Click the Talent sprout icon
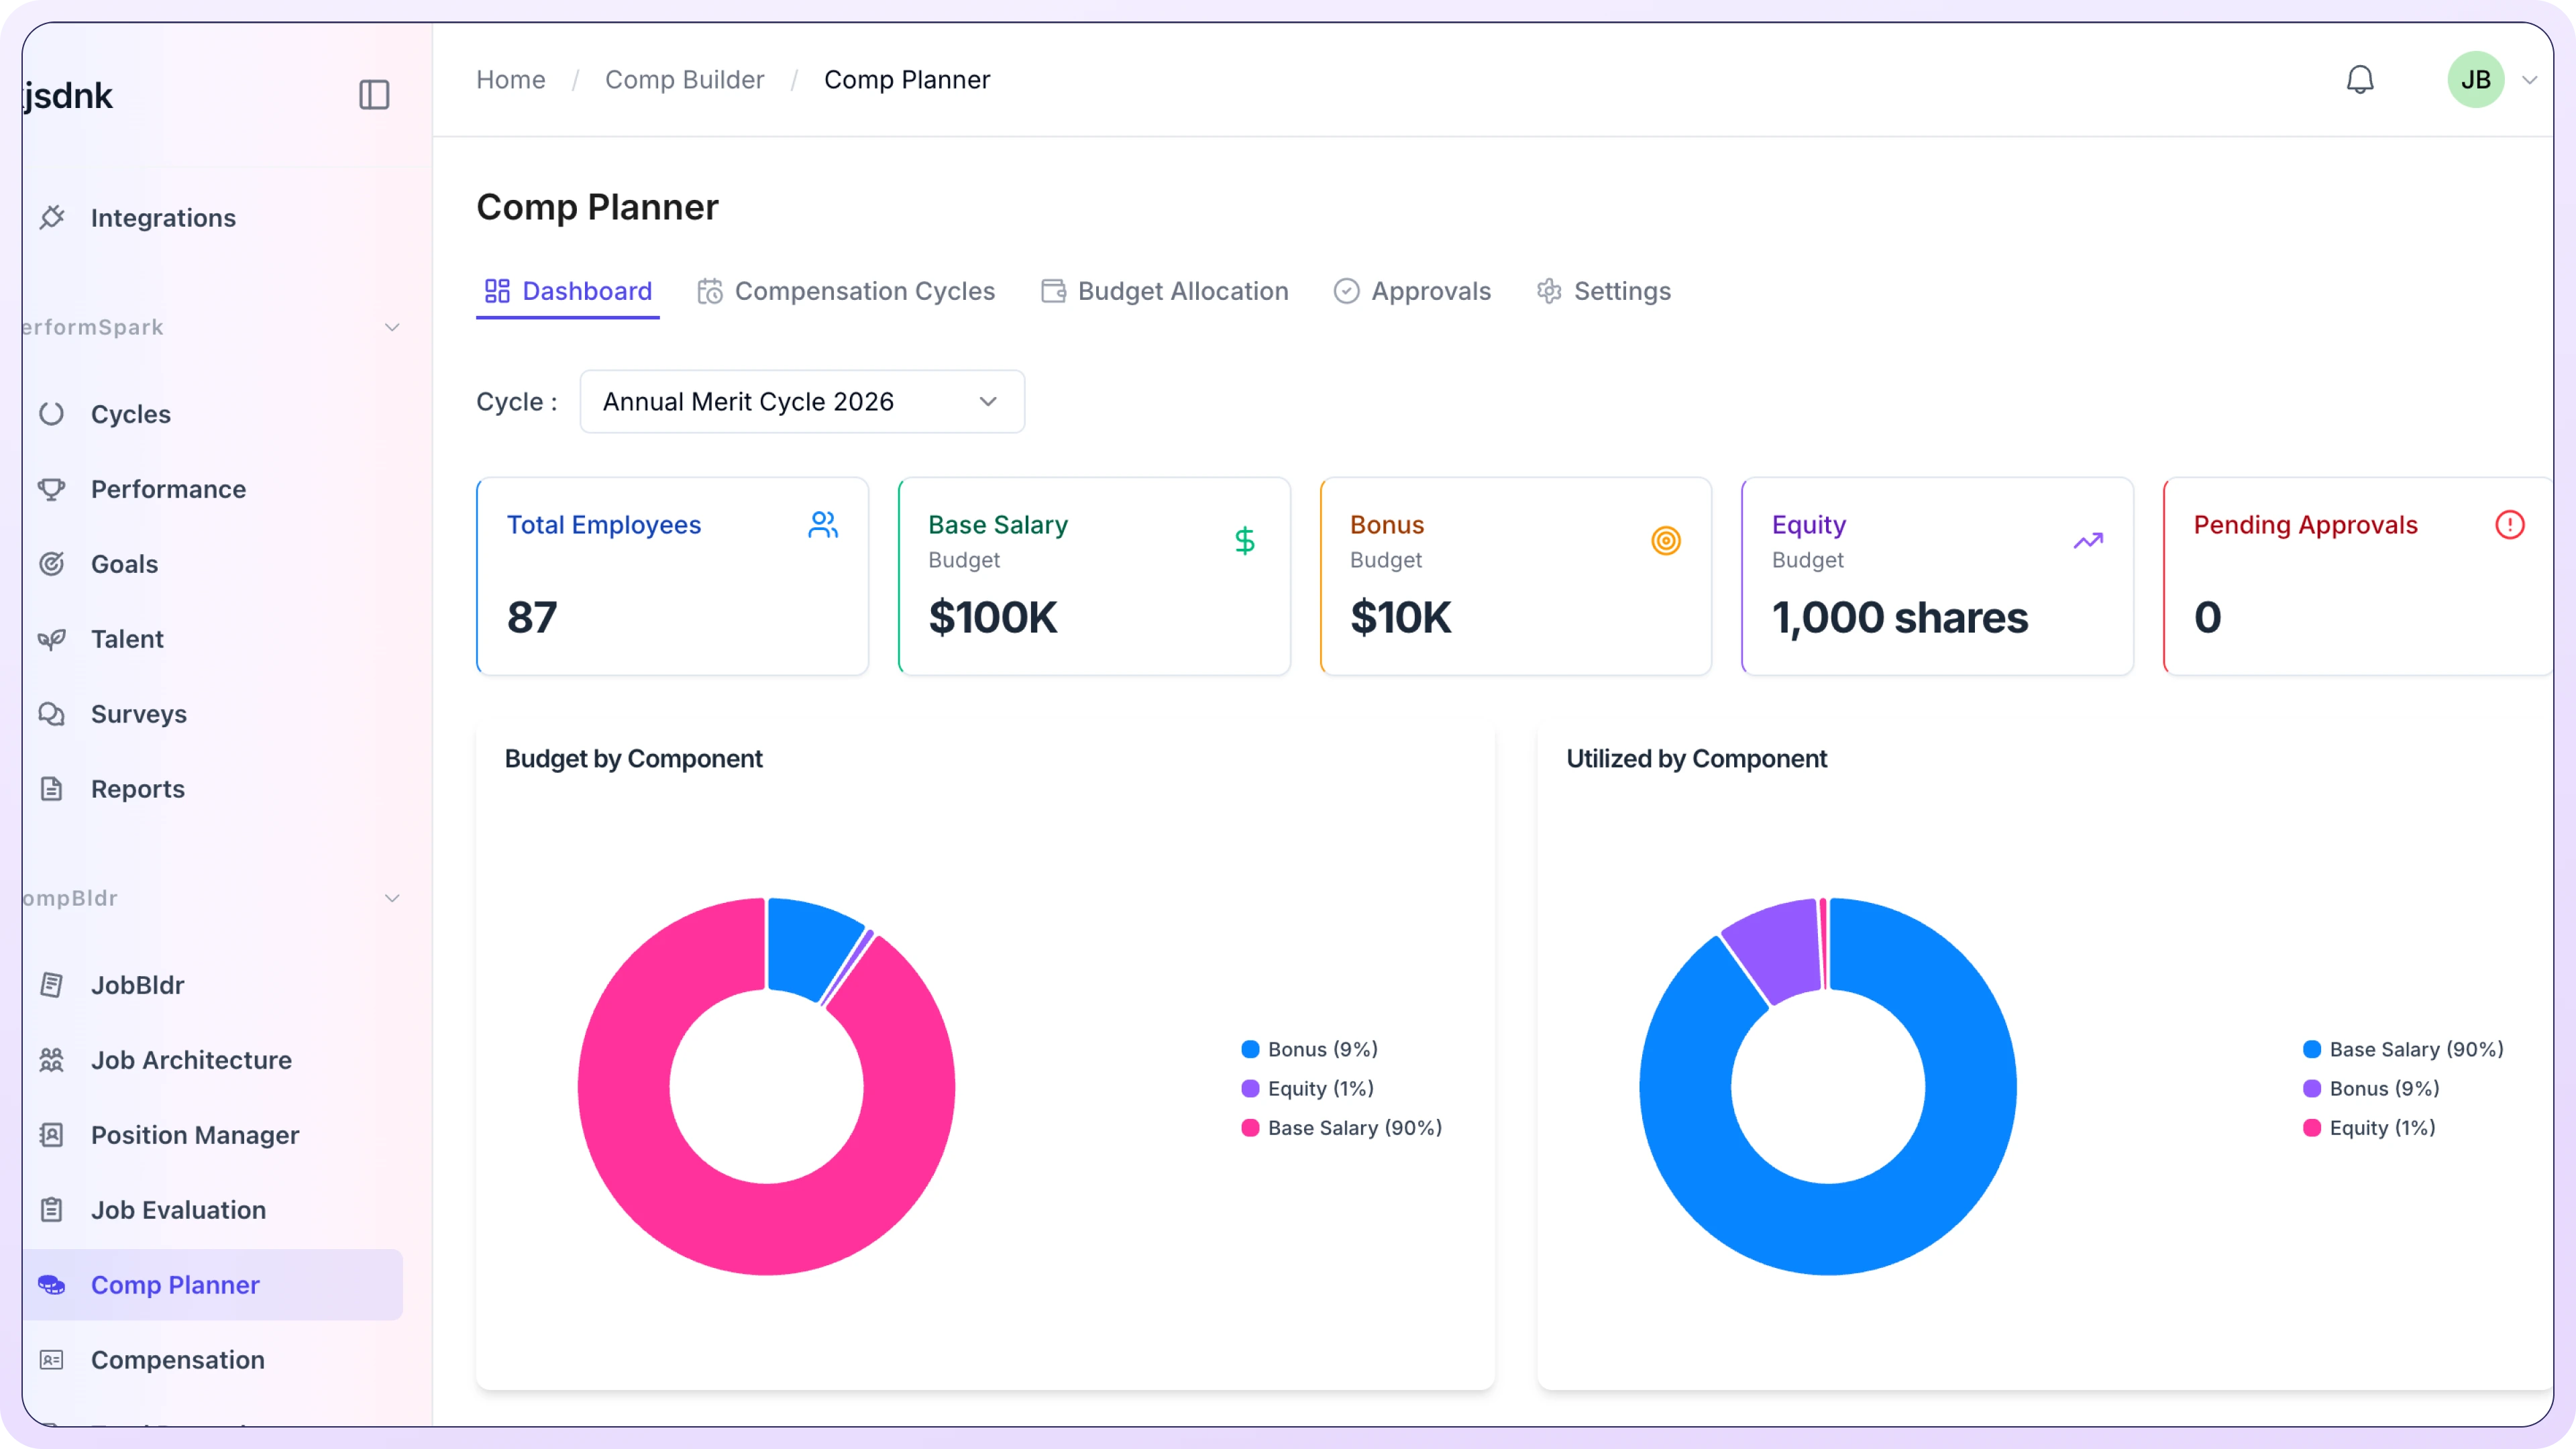Viewport: 2576px width, 1449px height. pyautogui.click(x=52, y=639)
